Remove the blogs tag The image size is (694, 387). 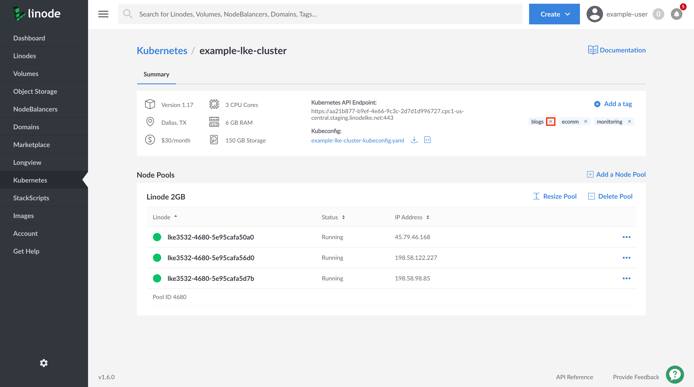coord(551,121)
